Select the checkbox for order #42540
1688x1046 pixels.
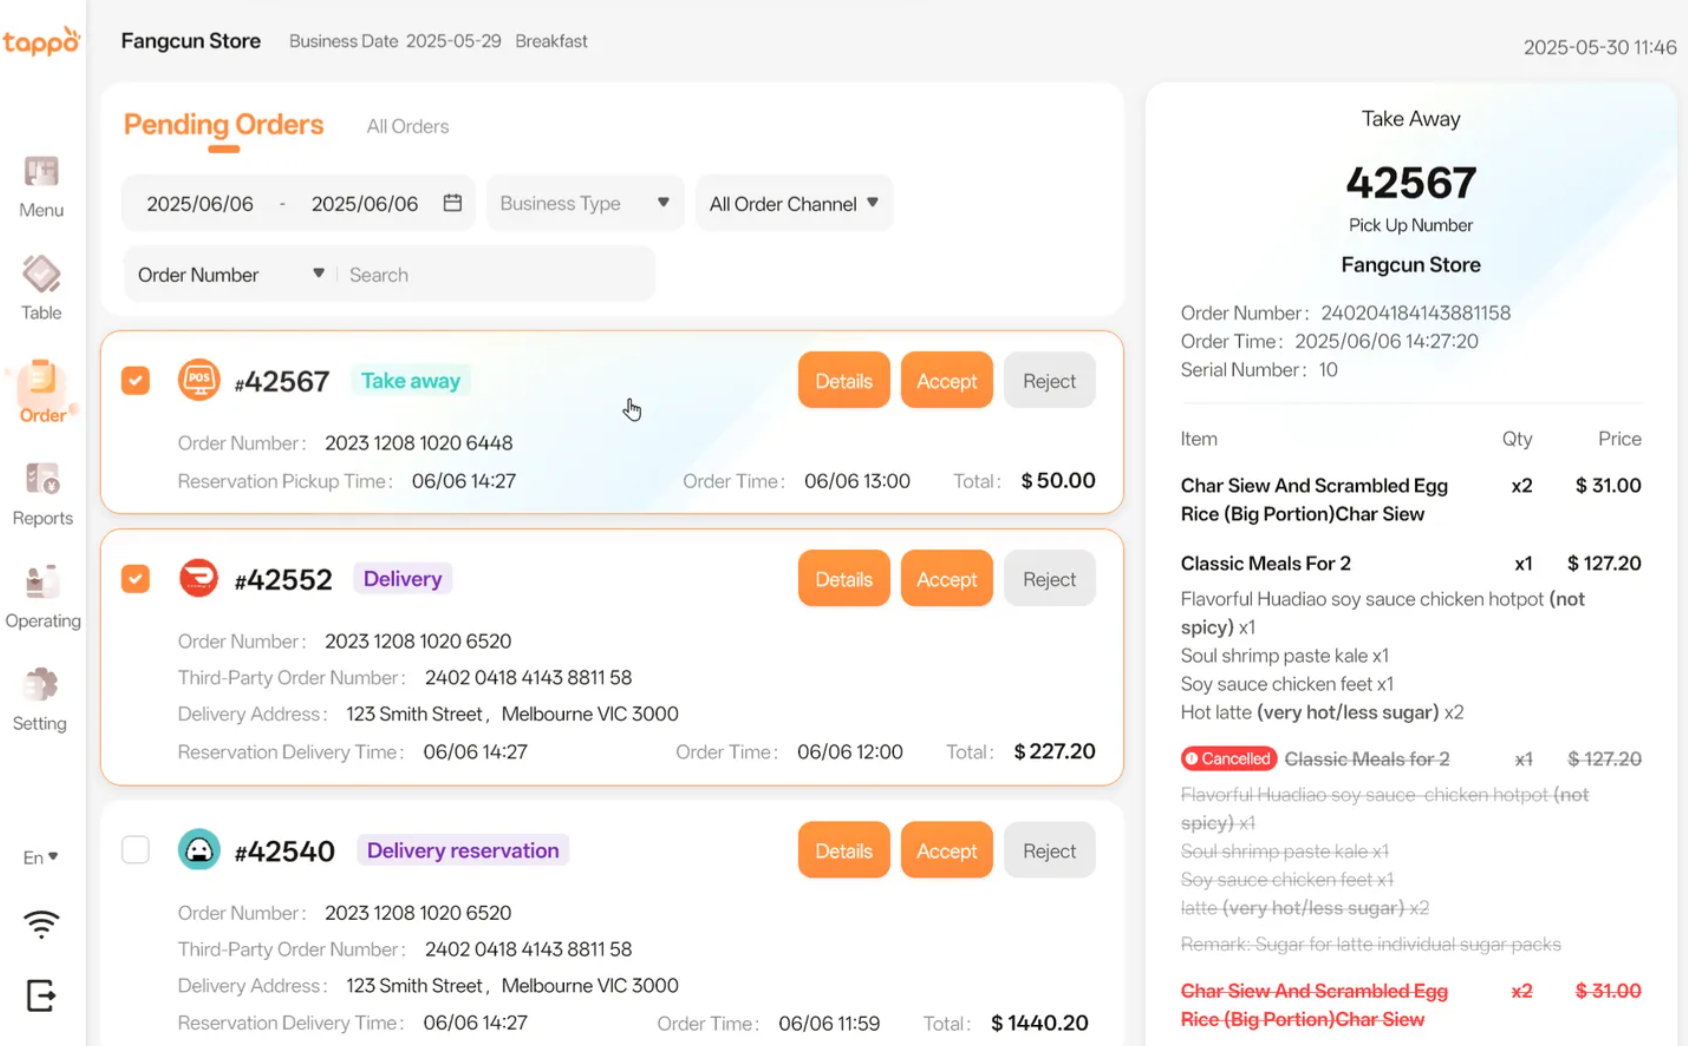pyautogui.click(x=136, y=850)
